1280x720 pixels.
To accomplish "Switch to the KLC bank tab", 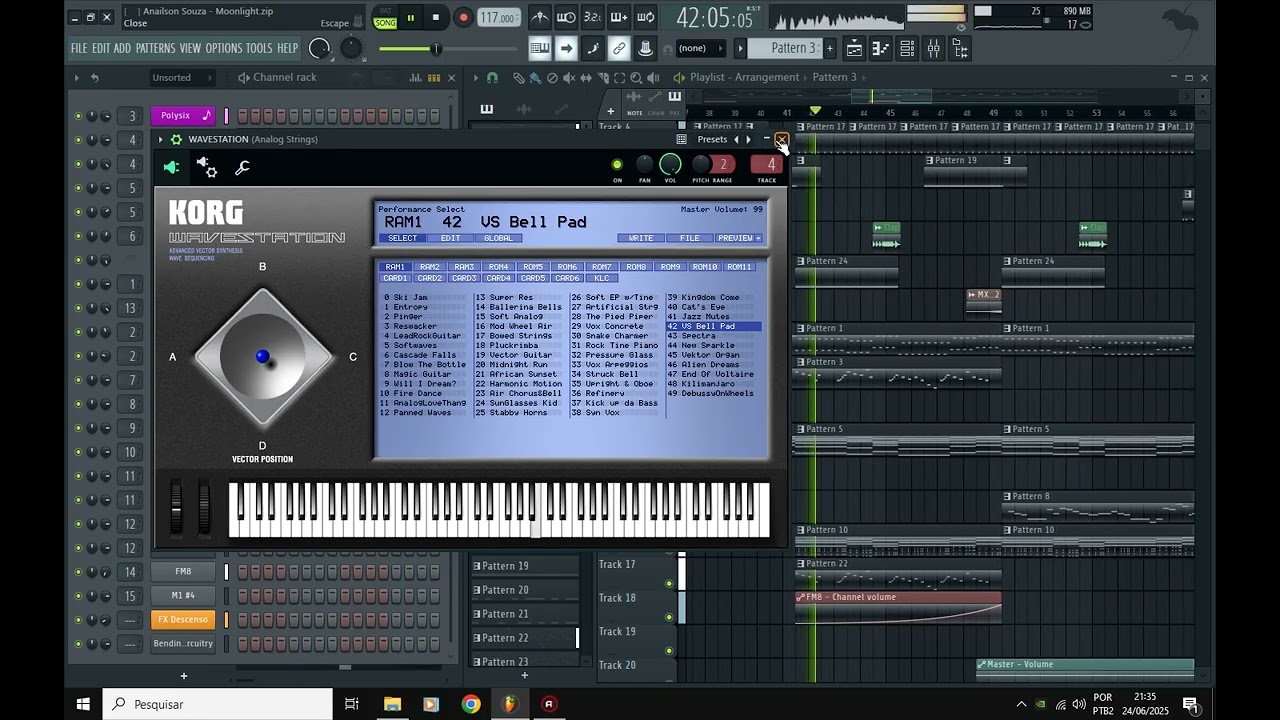I will click(601, 278).
